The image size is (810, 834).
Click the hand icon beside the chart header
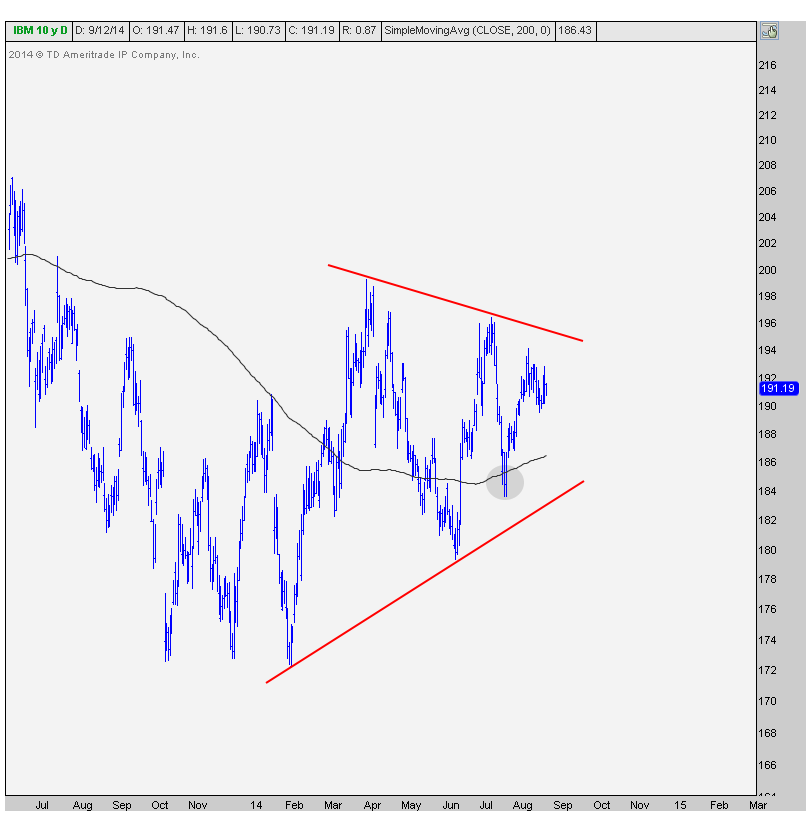769,31
